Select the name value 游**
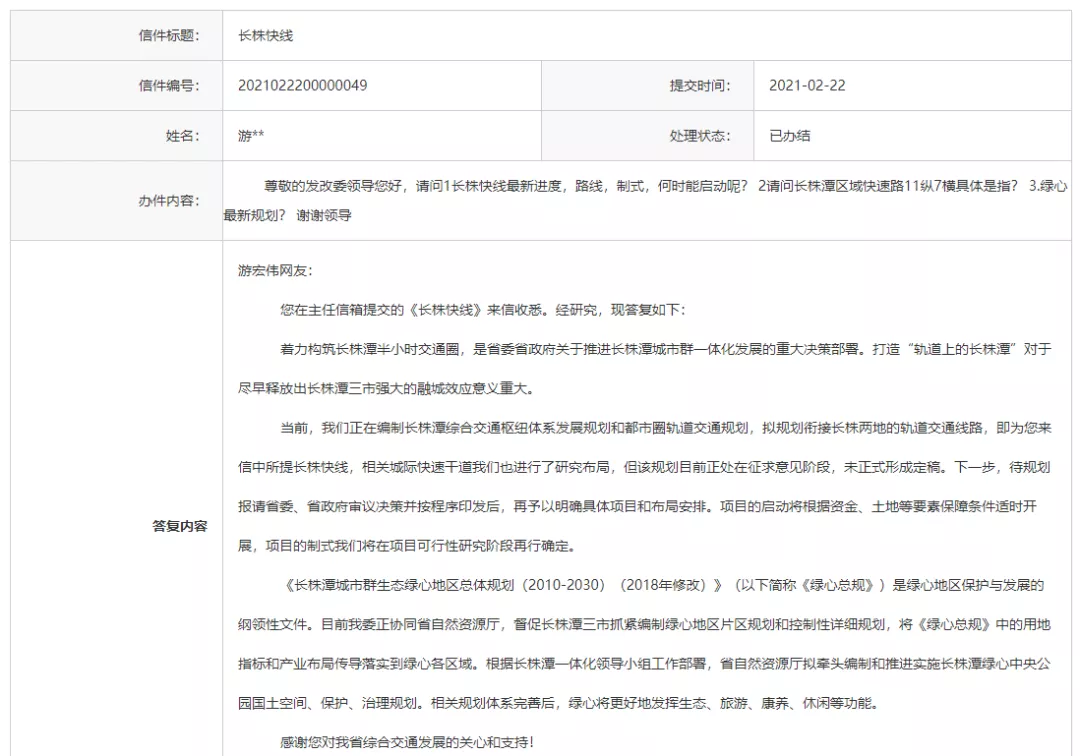The image size is (1080, 756). pos(251,136)
